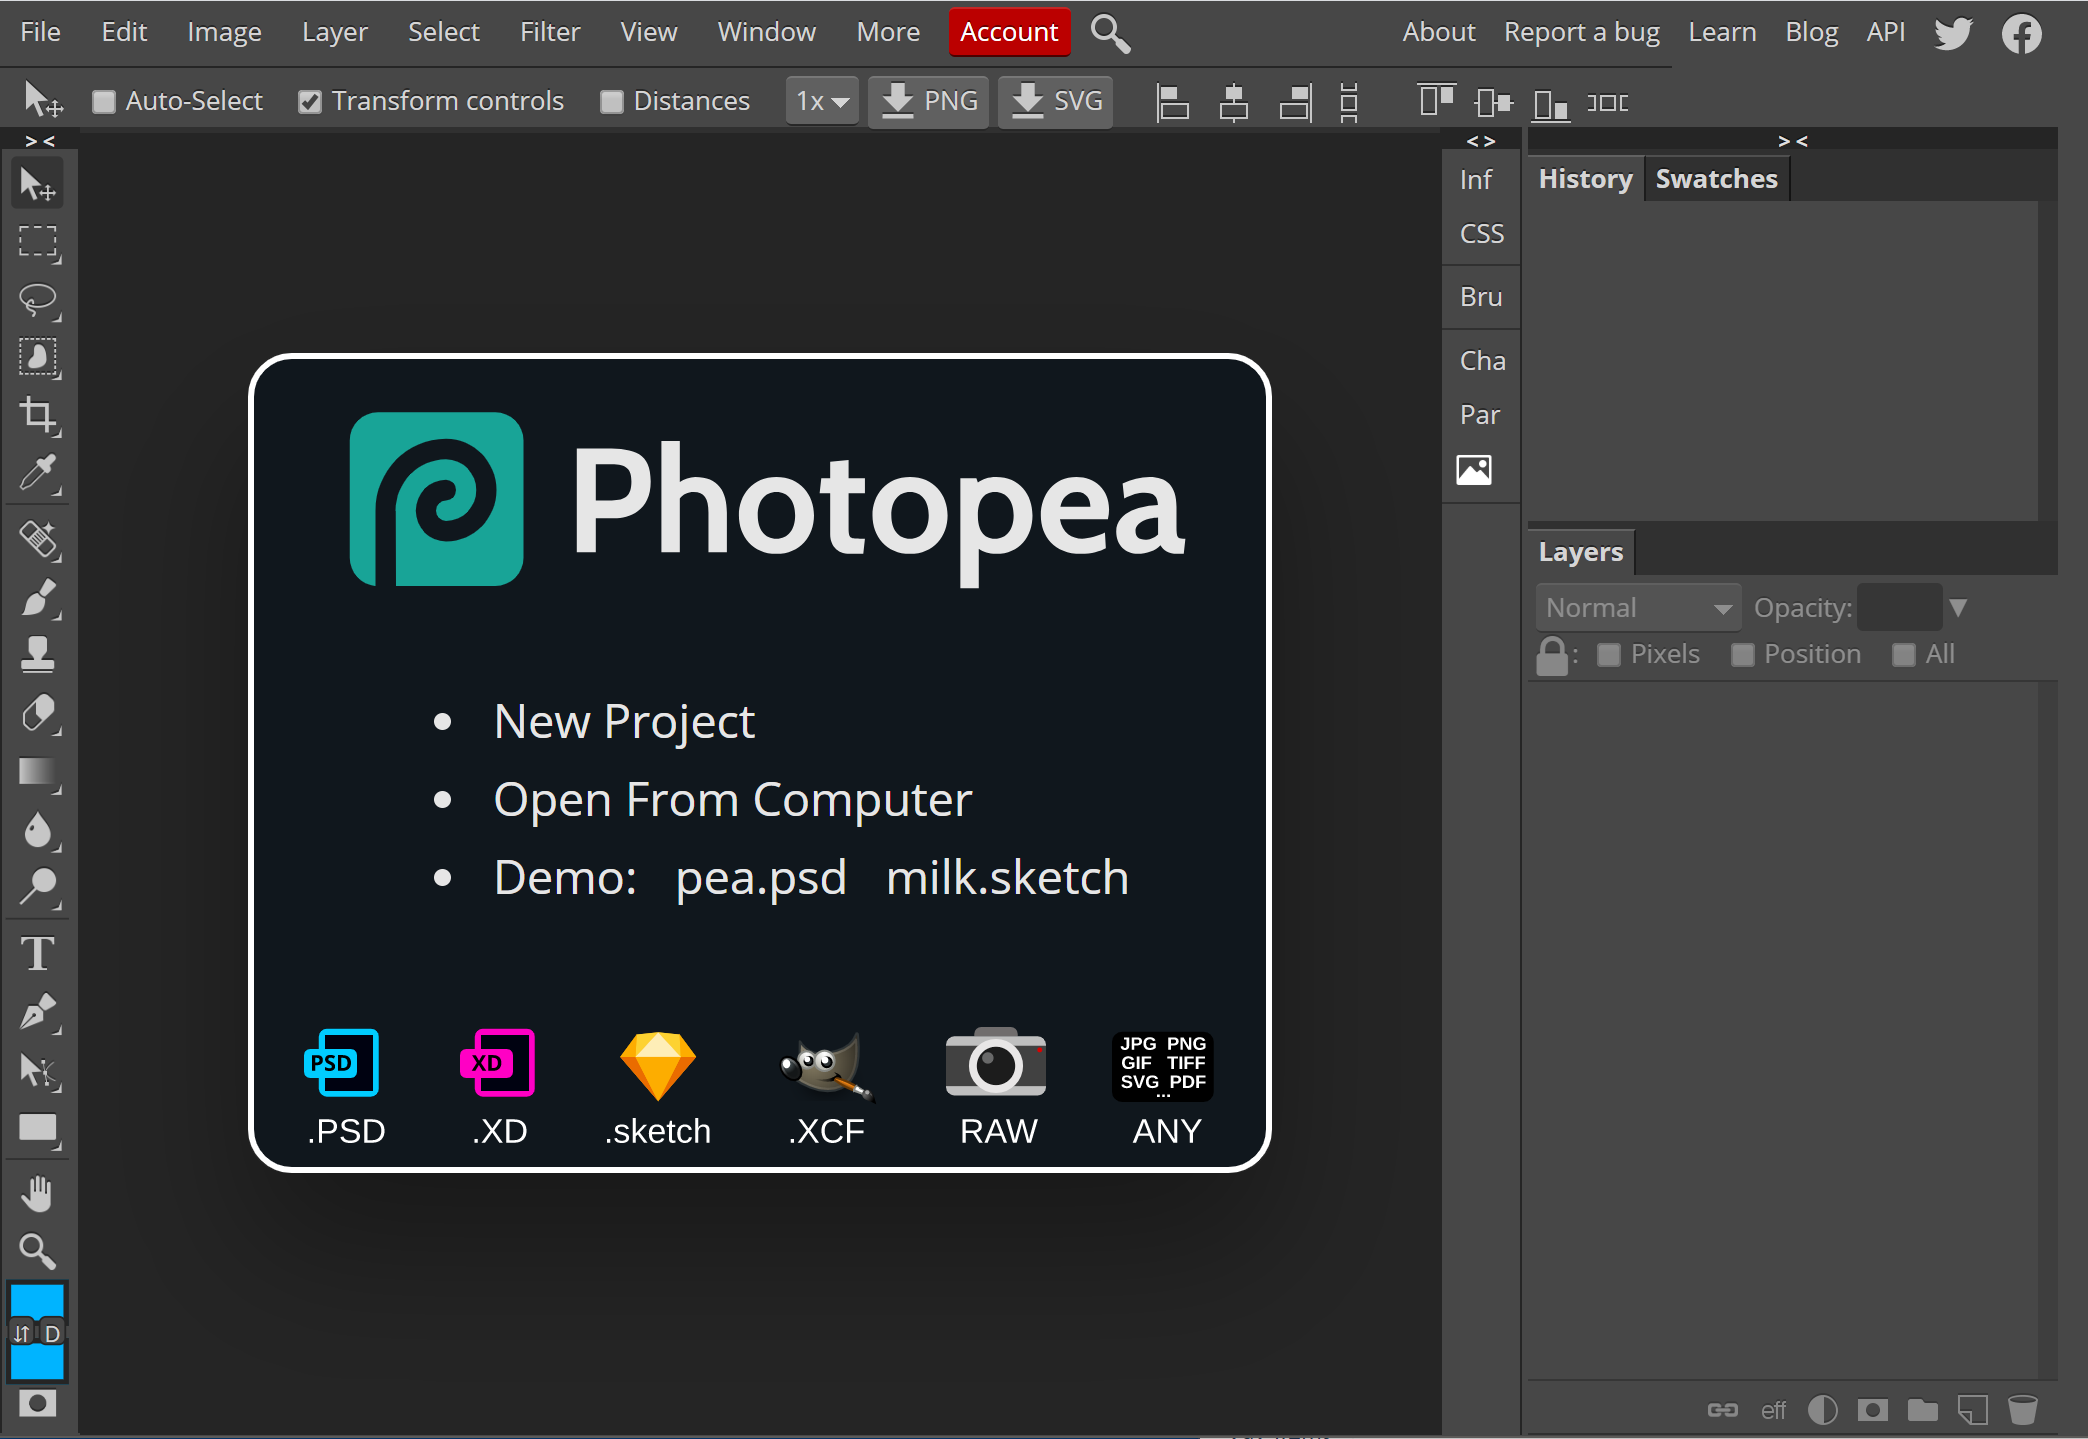Click New Project link
Screen dimensions: 2088x1439
[624, 721]
